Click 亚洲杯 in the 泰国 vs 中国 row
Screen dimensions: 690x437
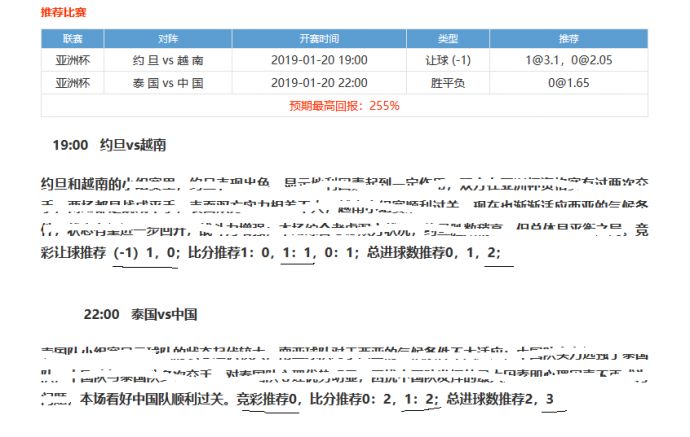click(x=73, y=83)
